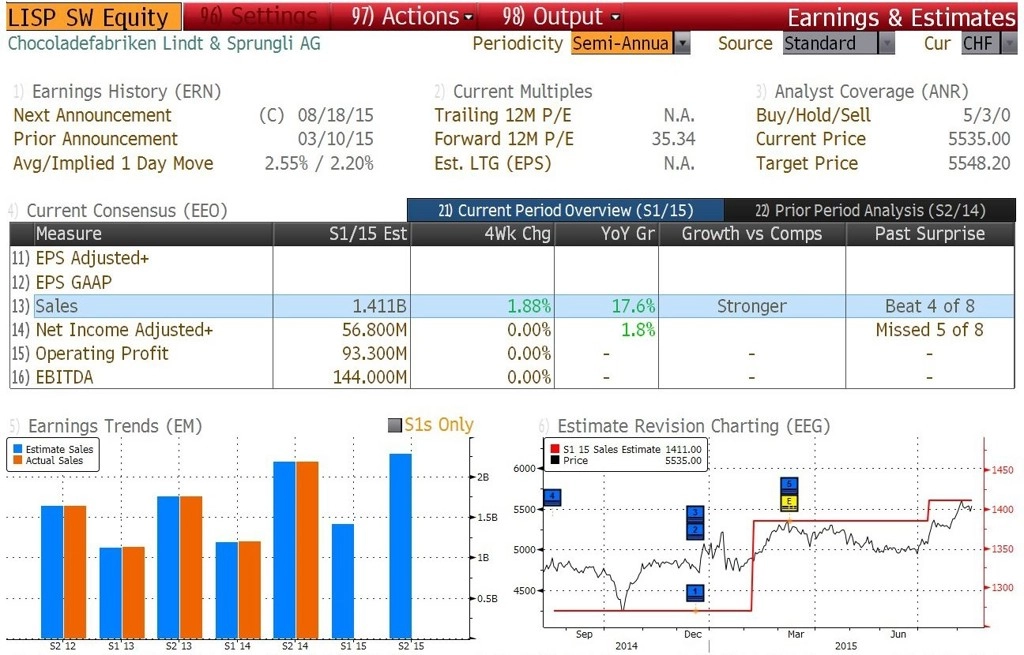The image size is (1024, 655).
Task: Click the LISP SW Equity ticker field
Action: 93,17
